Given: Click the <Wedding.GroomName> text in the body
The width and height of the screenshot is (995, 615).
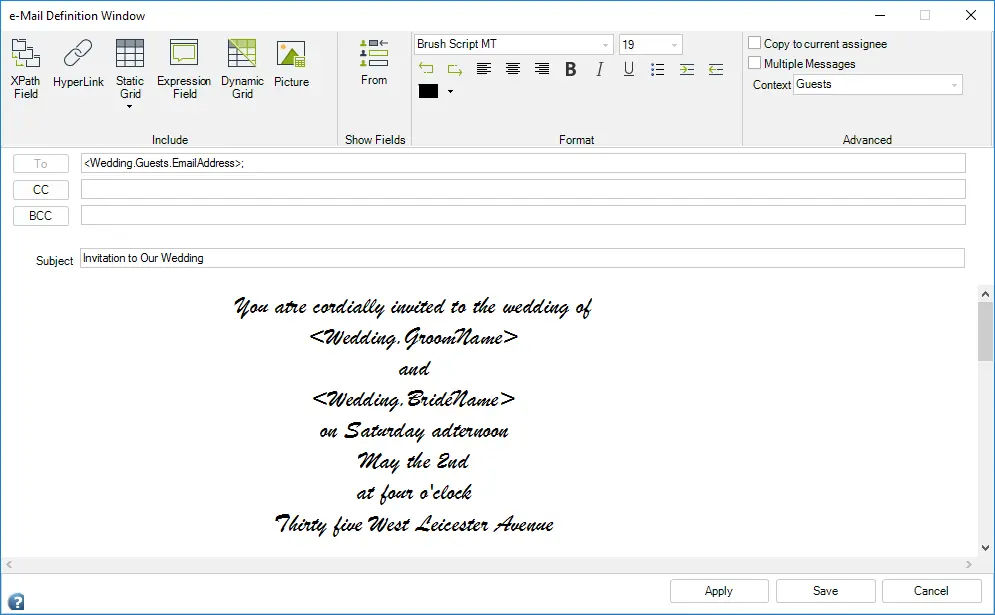Looking at the screenshot, I should (x=414, y=338).
